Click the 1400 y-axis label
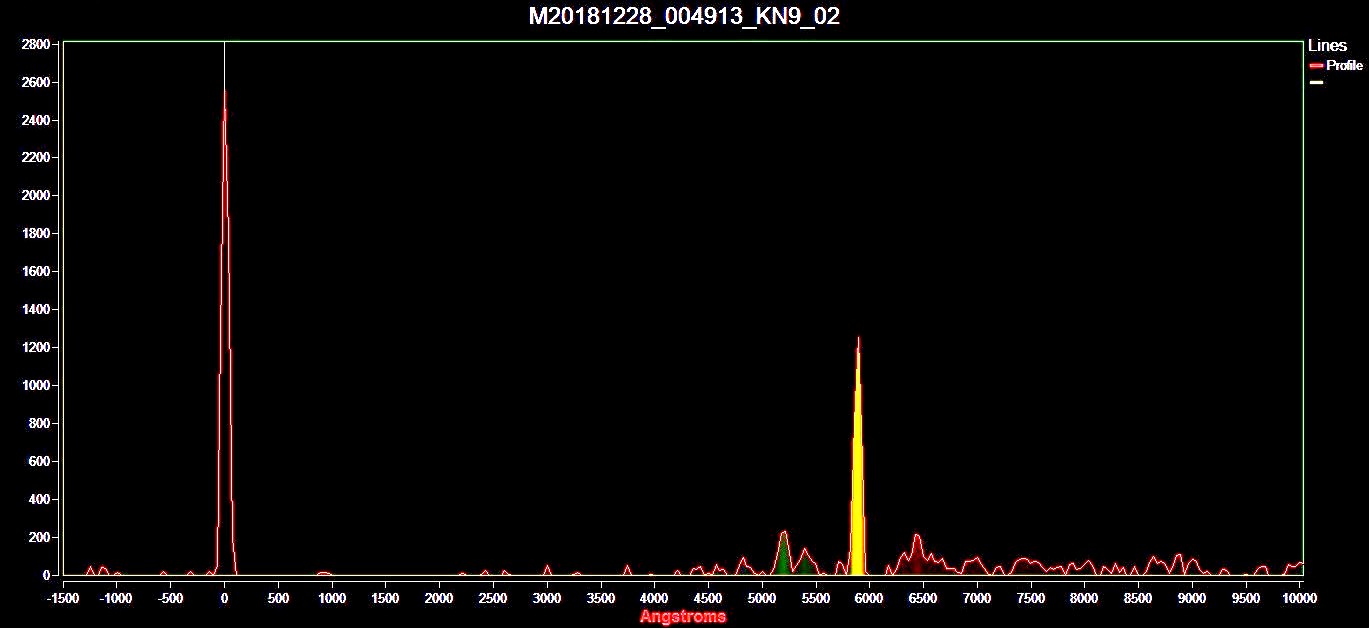This screenshot has width=1369, height=629. (36, 310)
